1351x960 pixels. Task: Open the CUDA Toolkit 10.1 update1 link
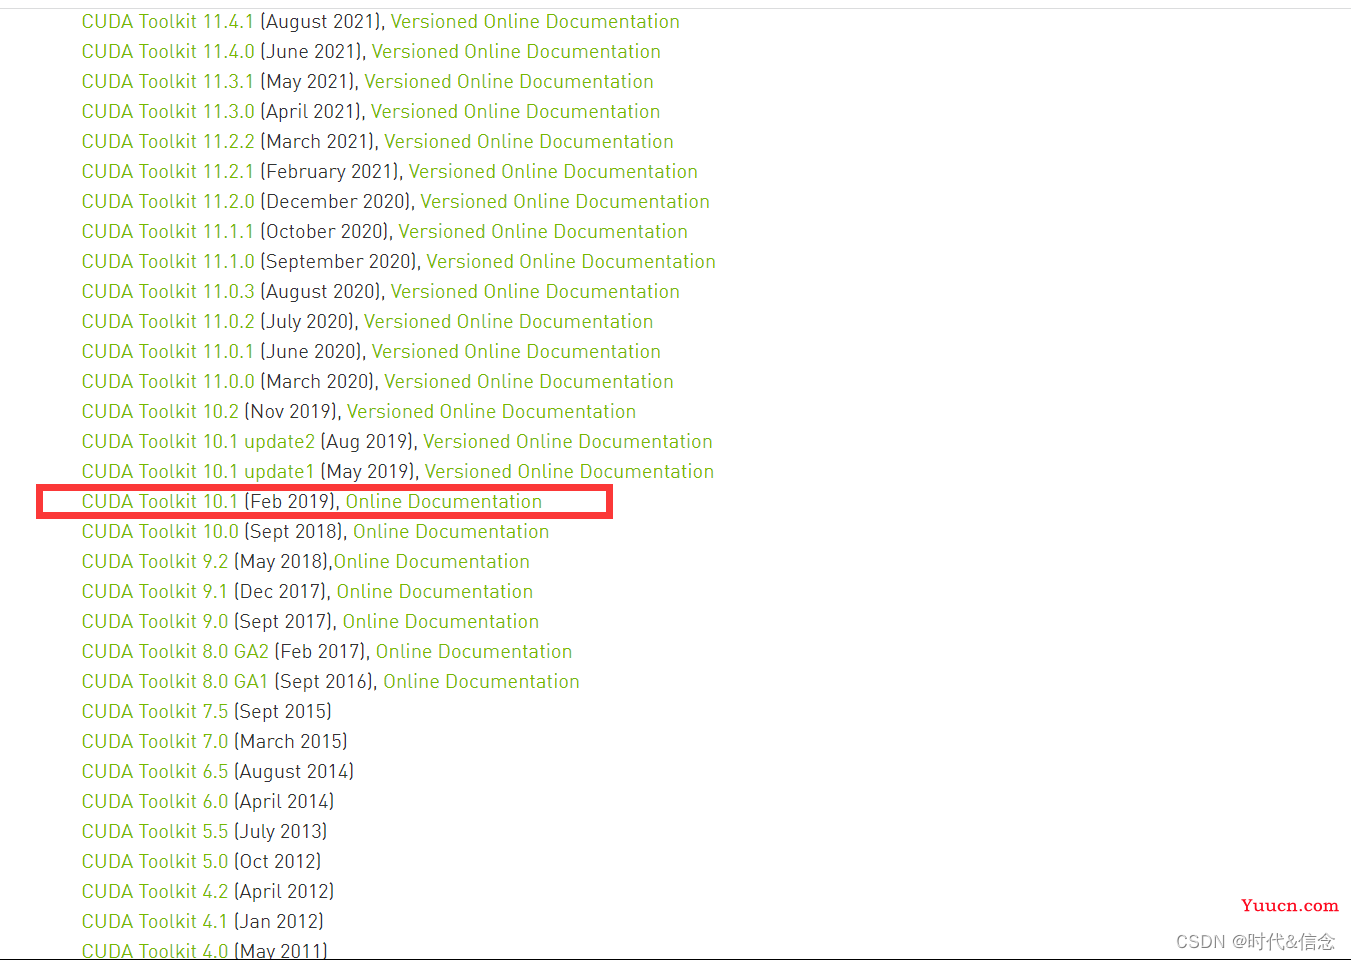(198, 471)
